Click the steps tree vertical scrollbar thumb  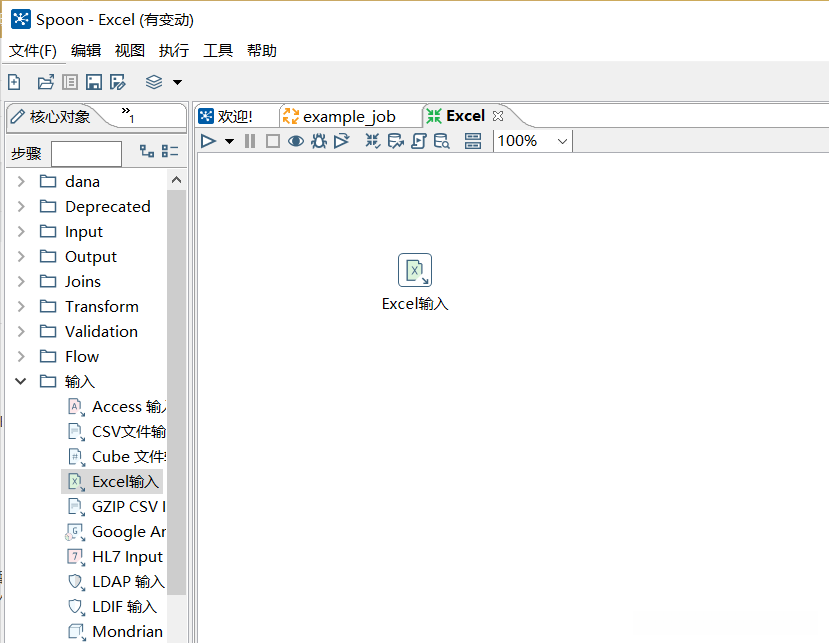point(177,392)
